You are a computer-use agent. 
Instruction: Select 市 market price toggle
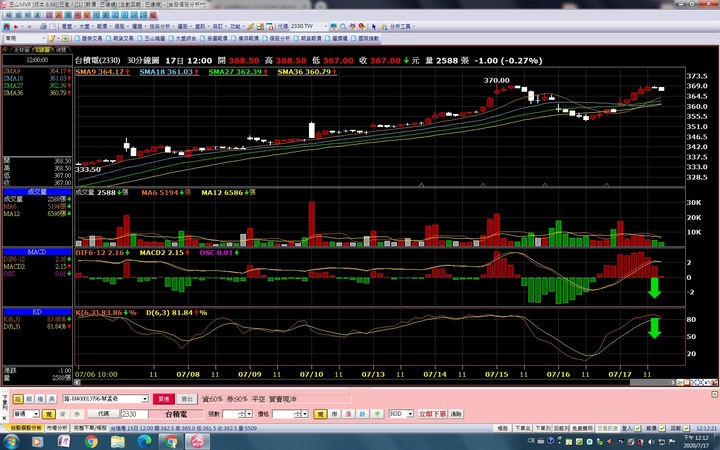point(334,414)
